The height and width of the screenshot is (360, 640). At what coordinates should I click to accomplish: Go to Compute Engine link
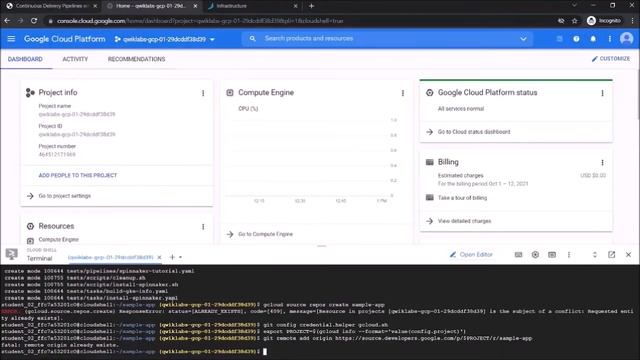point(265,234)
